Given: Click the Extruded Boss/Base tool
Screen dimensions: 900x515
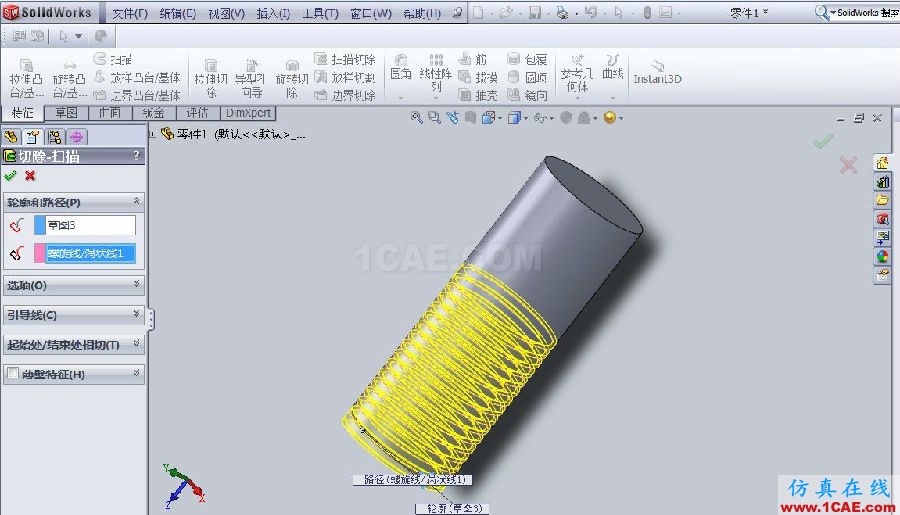Looking at the screenshot, I should pyautogui.click(x=26, y=79).
